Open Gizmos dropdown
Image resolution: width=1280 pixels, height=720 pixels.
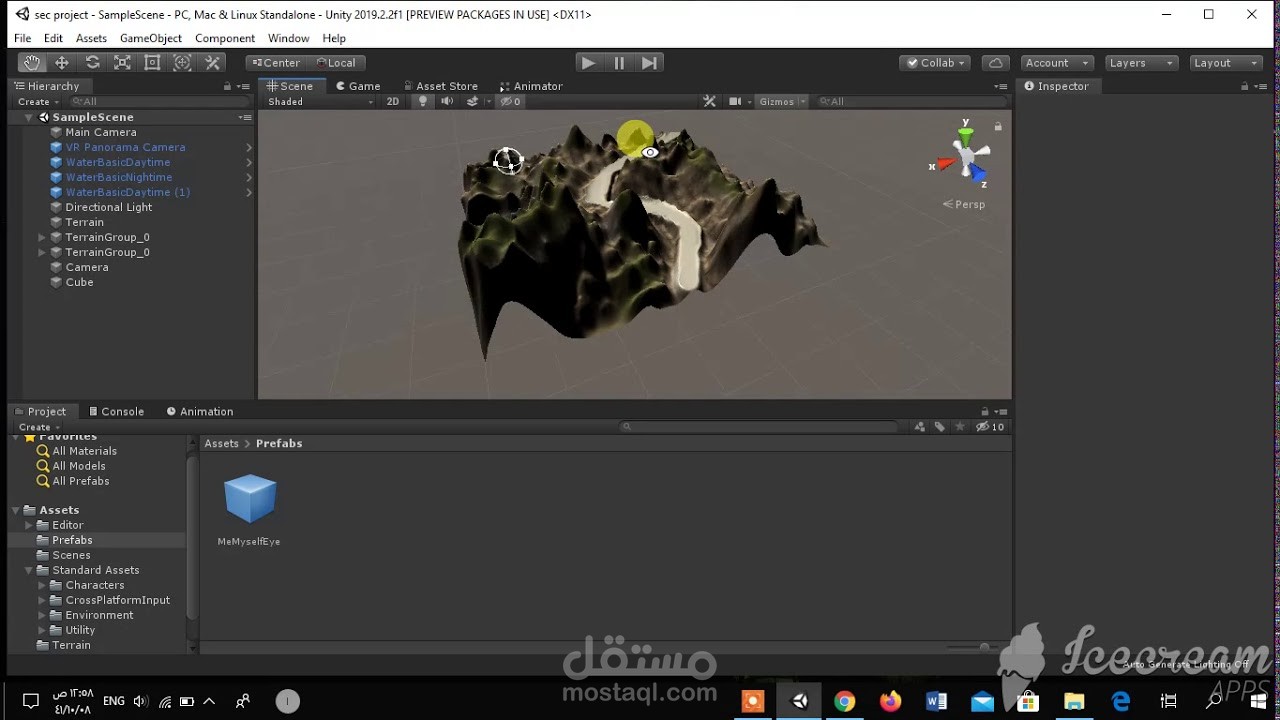(782, 101)
